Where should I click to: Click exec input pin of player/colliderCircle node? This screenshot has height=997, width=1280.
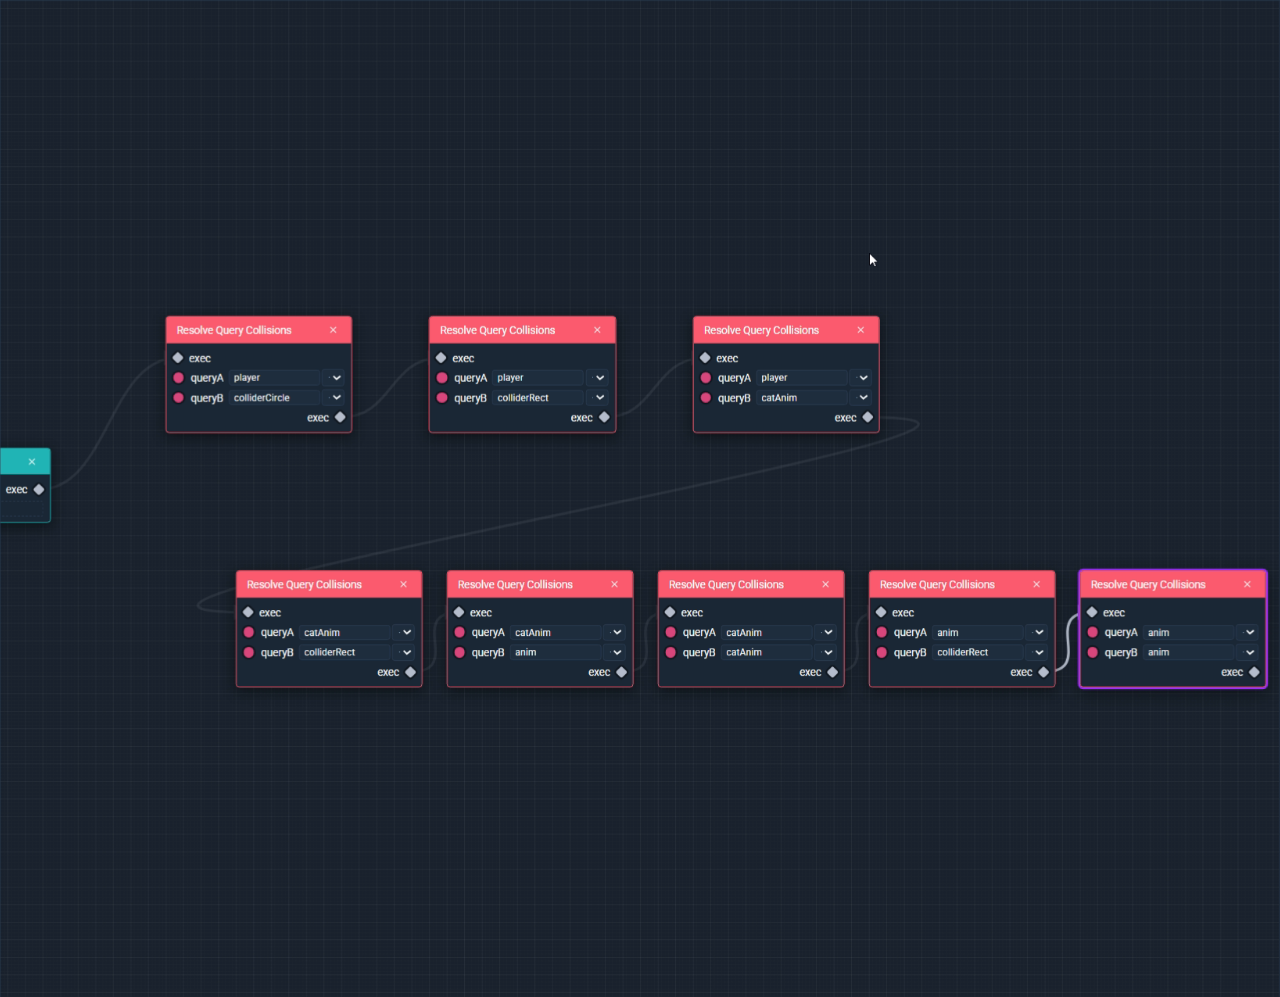click(178, 358)
